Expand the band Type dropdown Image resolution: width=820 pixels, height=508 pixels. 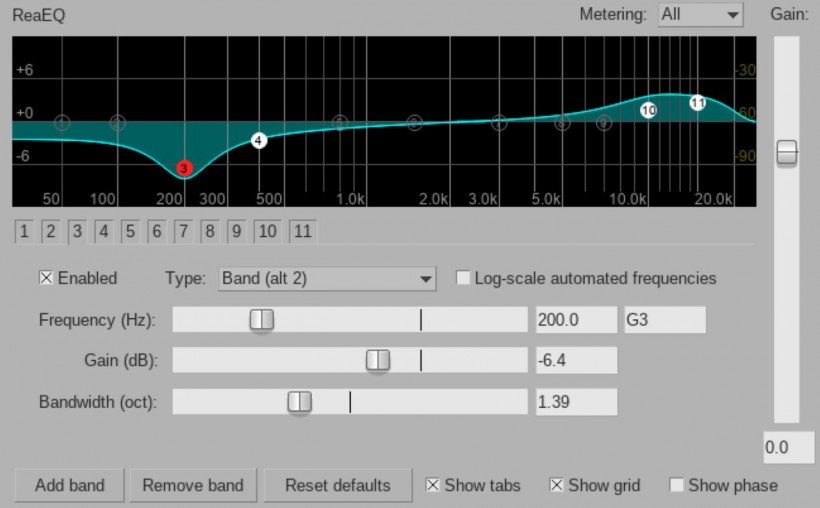327,278
